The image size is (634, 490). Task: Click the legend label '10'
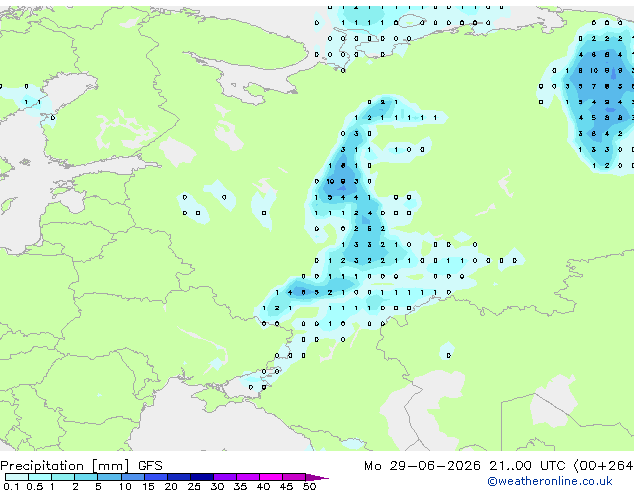(125, 486)
